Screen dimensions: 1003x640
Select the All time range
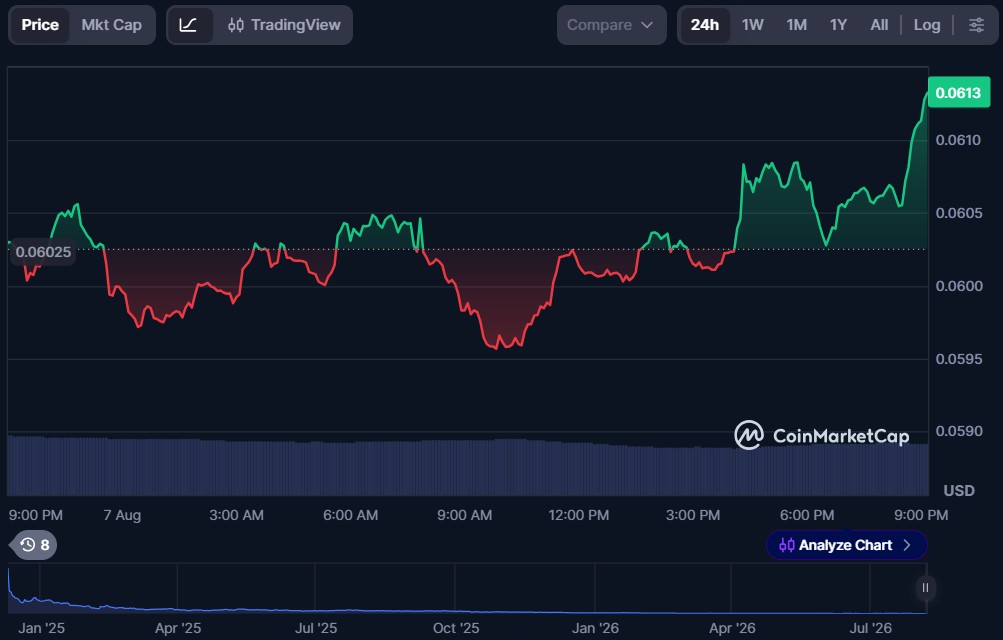point(879,25)
